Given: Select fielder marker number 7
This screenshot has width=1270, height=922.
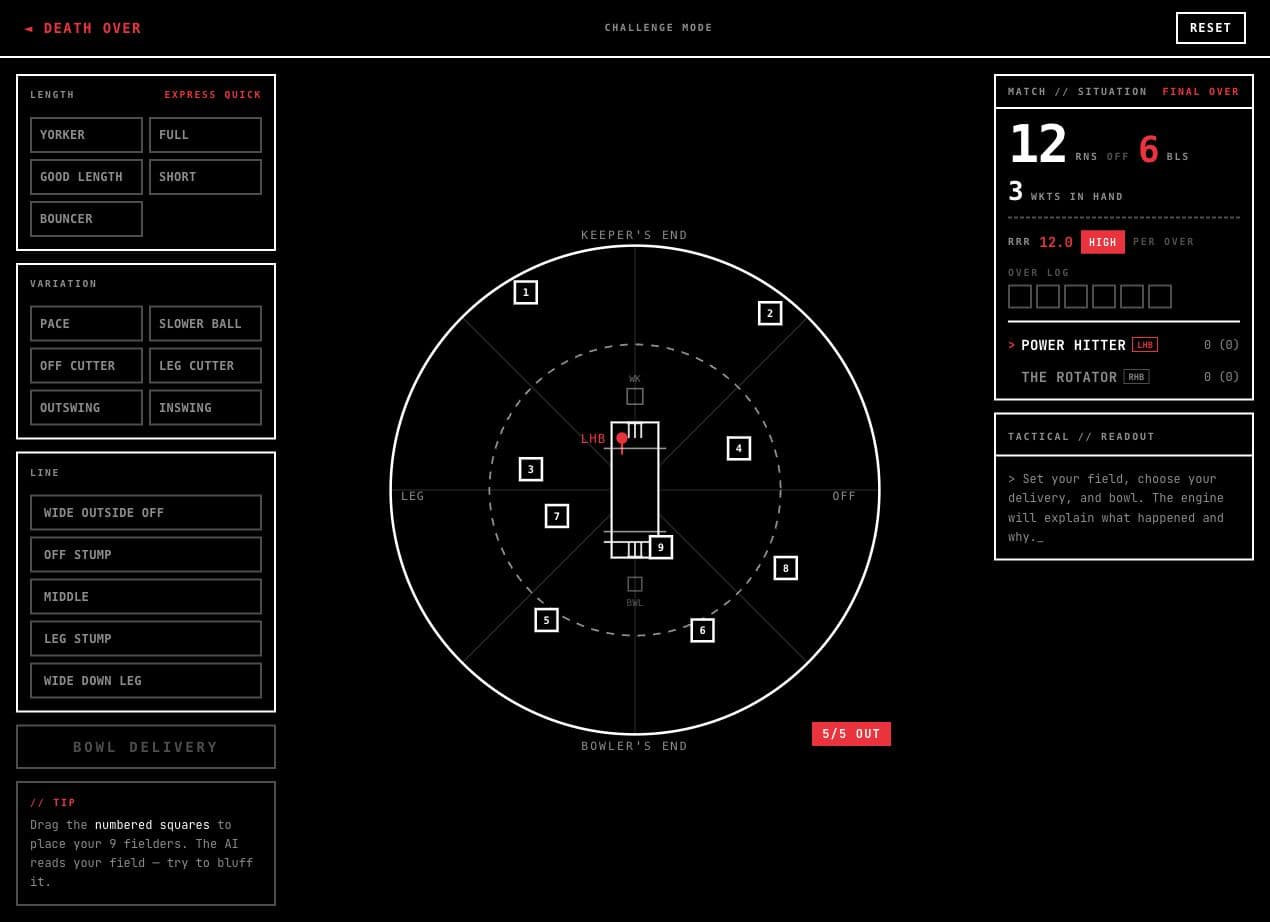Looking at the screenshot, I should [x=557, y=516].
